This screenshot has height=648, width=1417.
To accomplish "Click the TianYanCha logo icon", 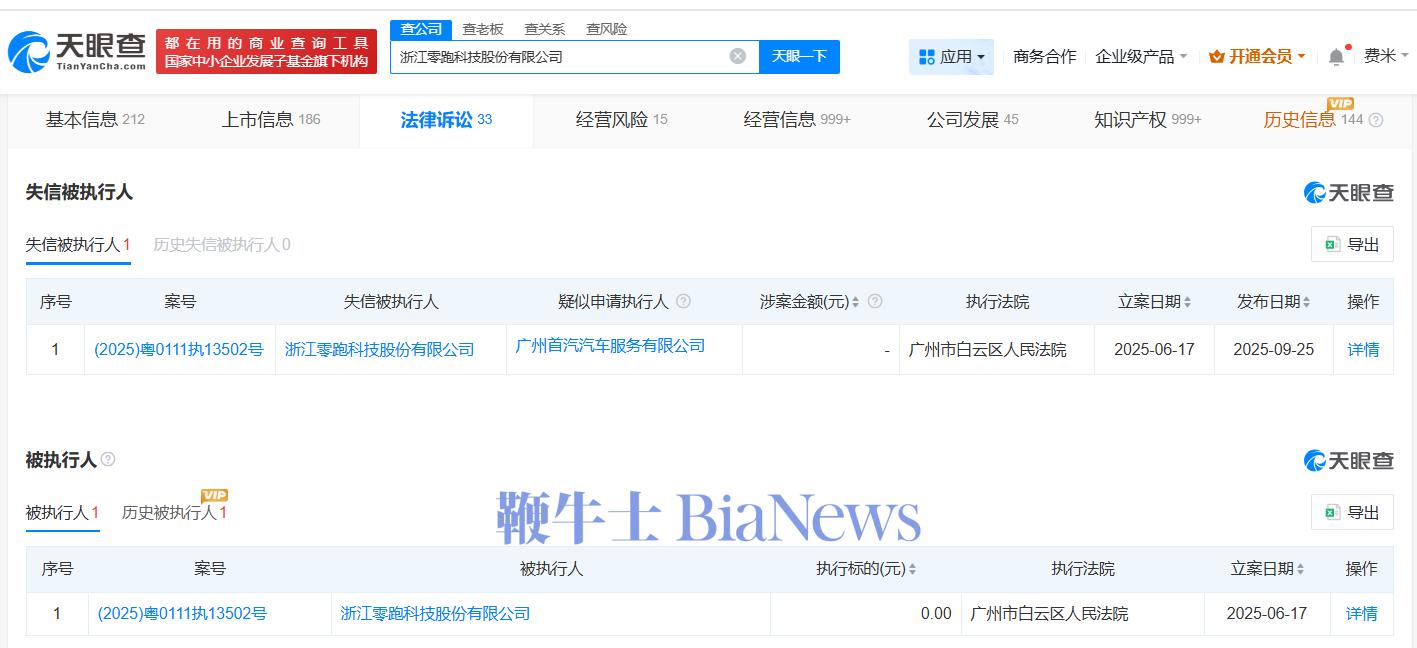I will (x=28, y=51).
